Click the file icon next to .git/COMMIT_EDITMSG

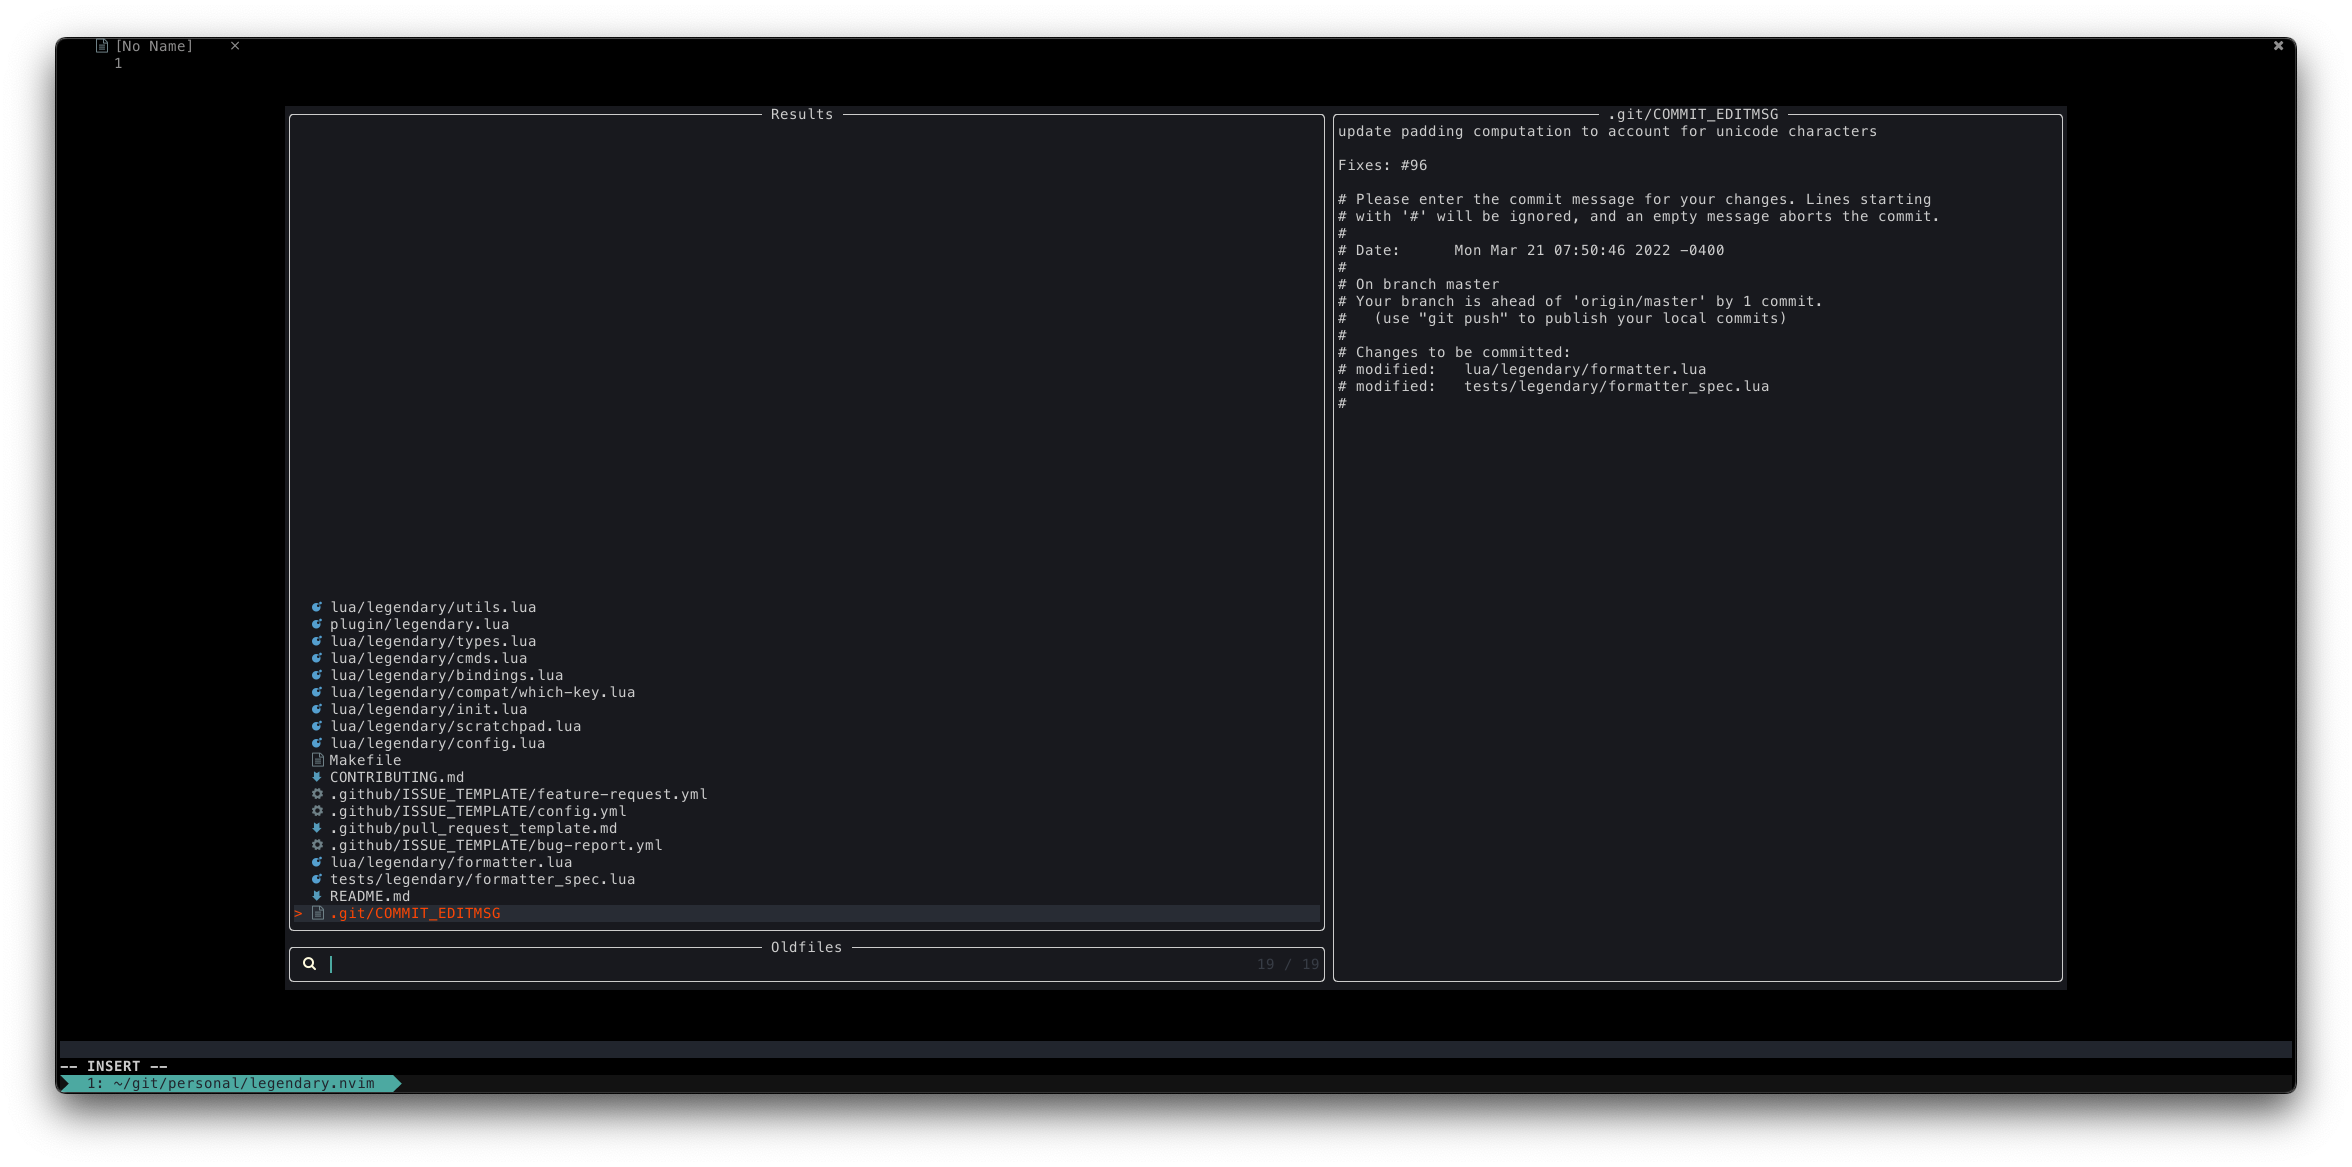point(316,913)
